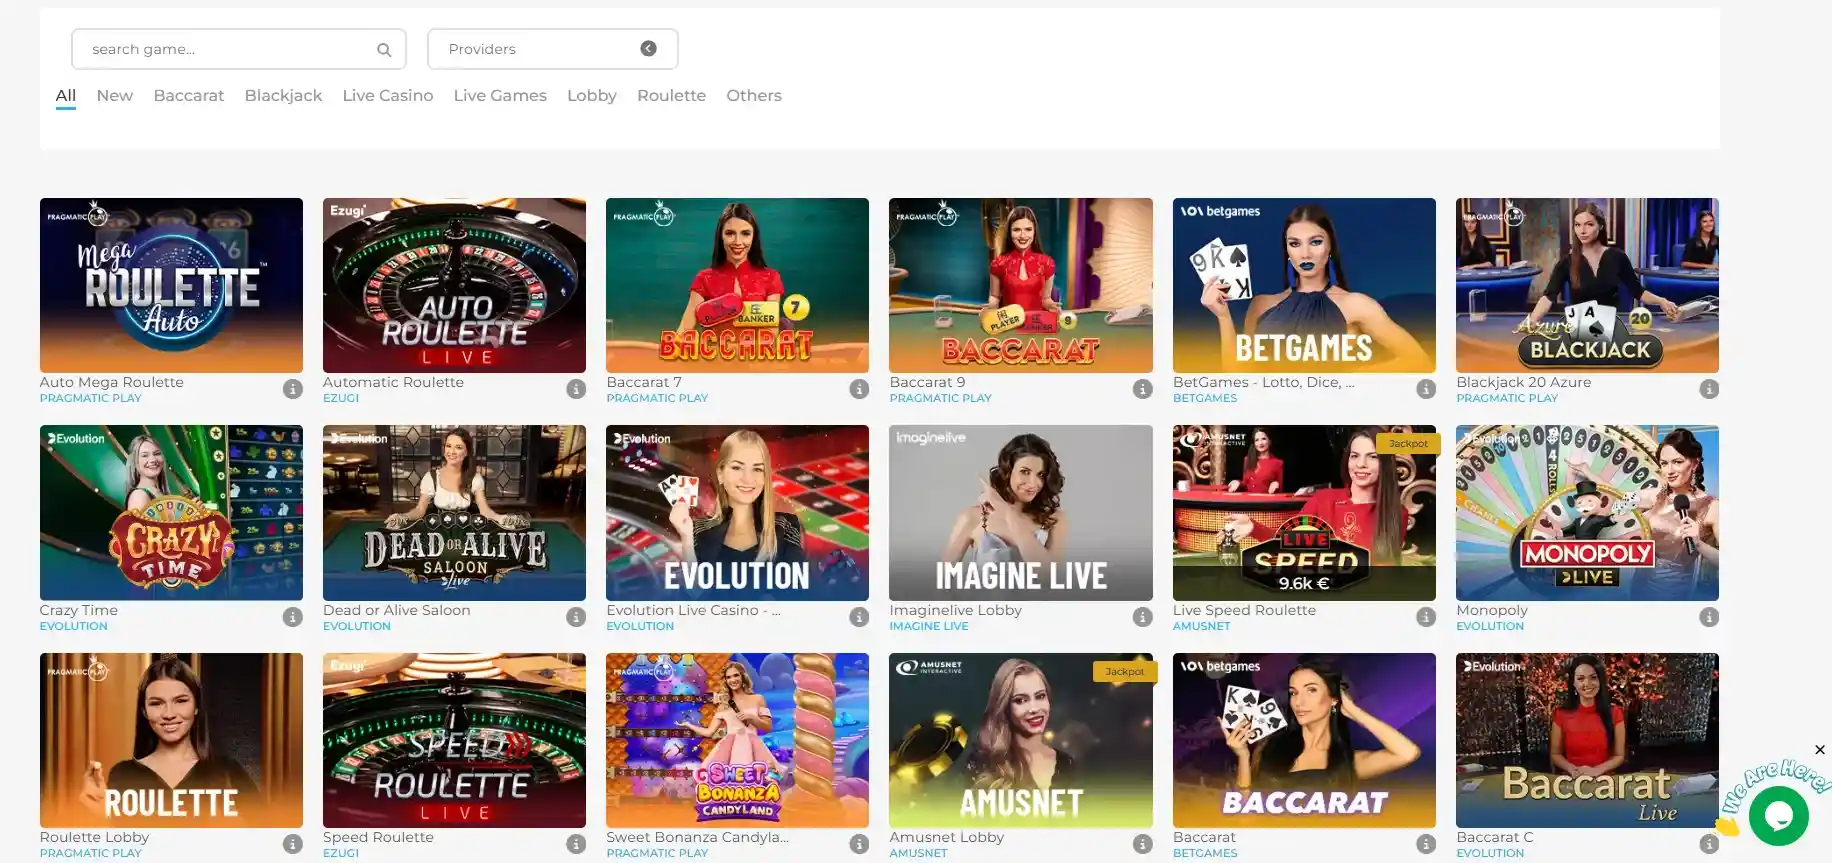Go to the Roulette tab
The width and height of the screenshot is (1832, 863).
tap(672, 96)
